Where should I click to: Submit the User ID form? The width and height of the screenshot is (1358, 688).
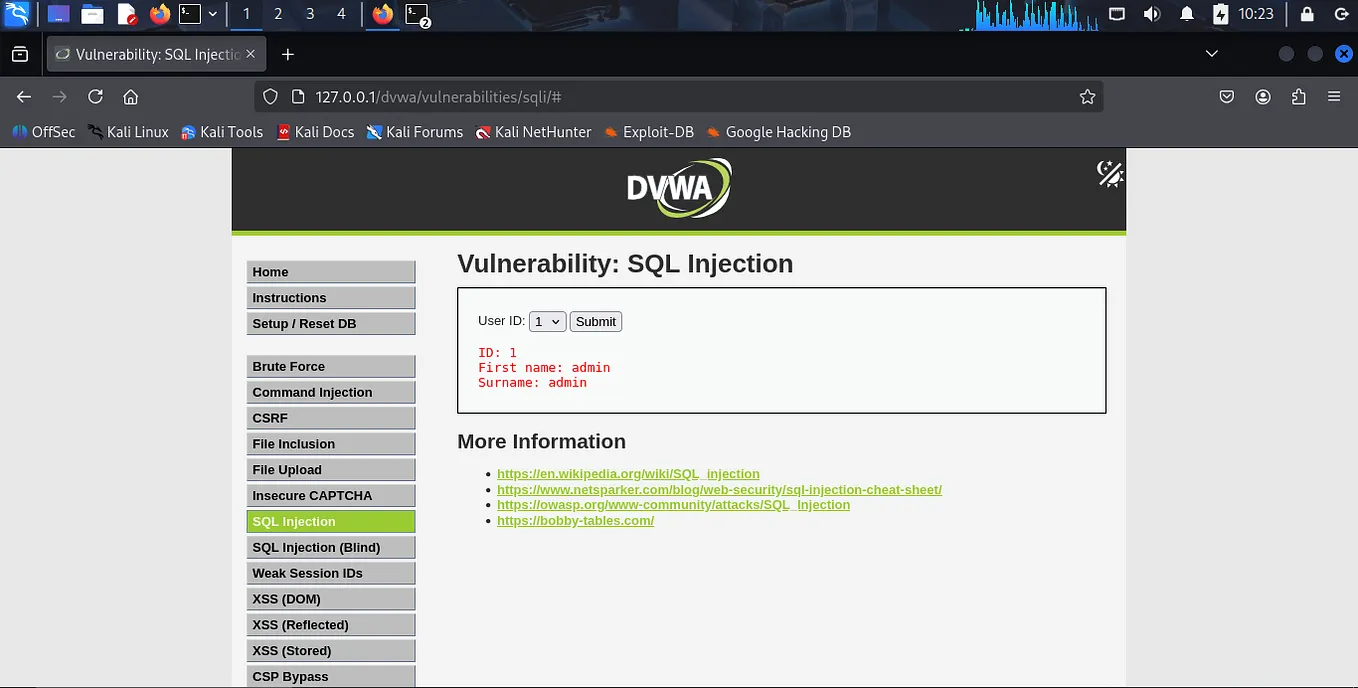[x=595, y=321]
